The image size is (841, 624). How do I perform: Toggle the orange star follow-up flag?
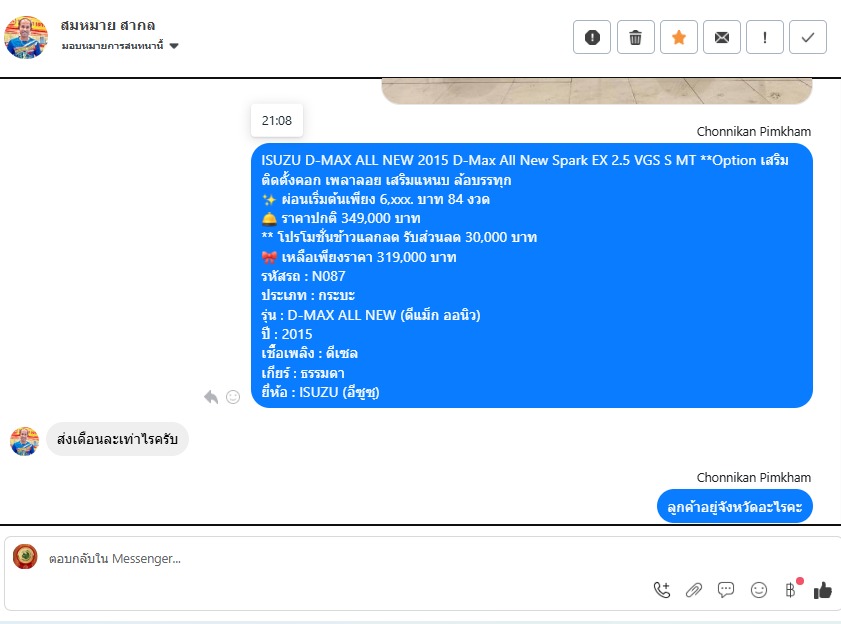678,37
